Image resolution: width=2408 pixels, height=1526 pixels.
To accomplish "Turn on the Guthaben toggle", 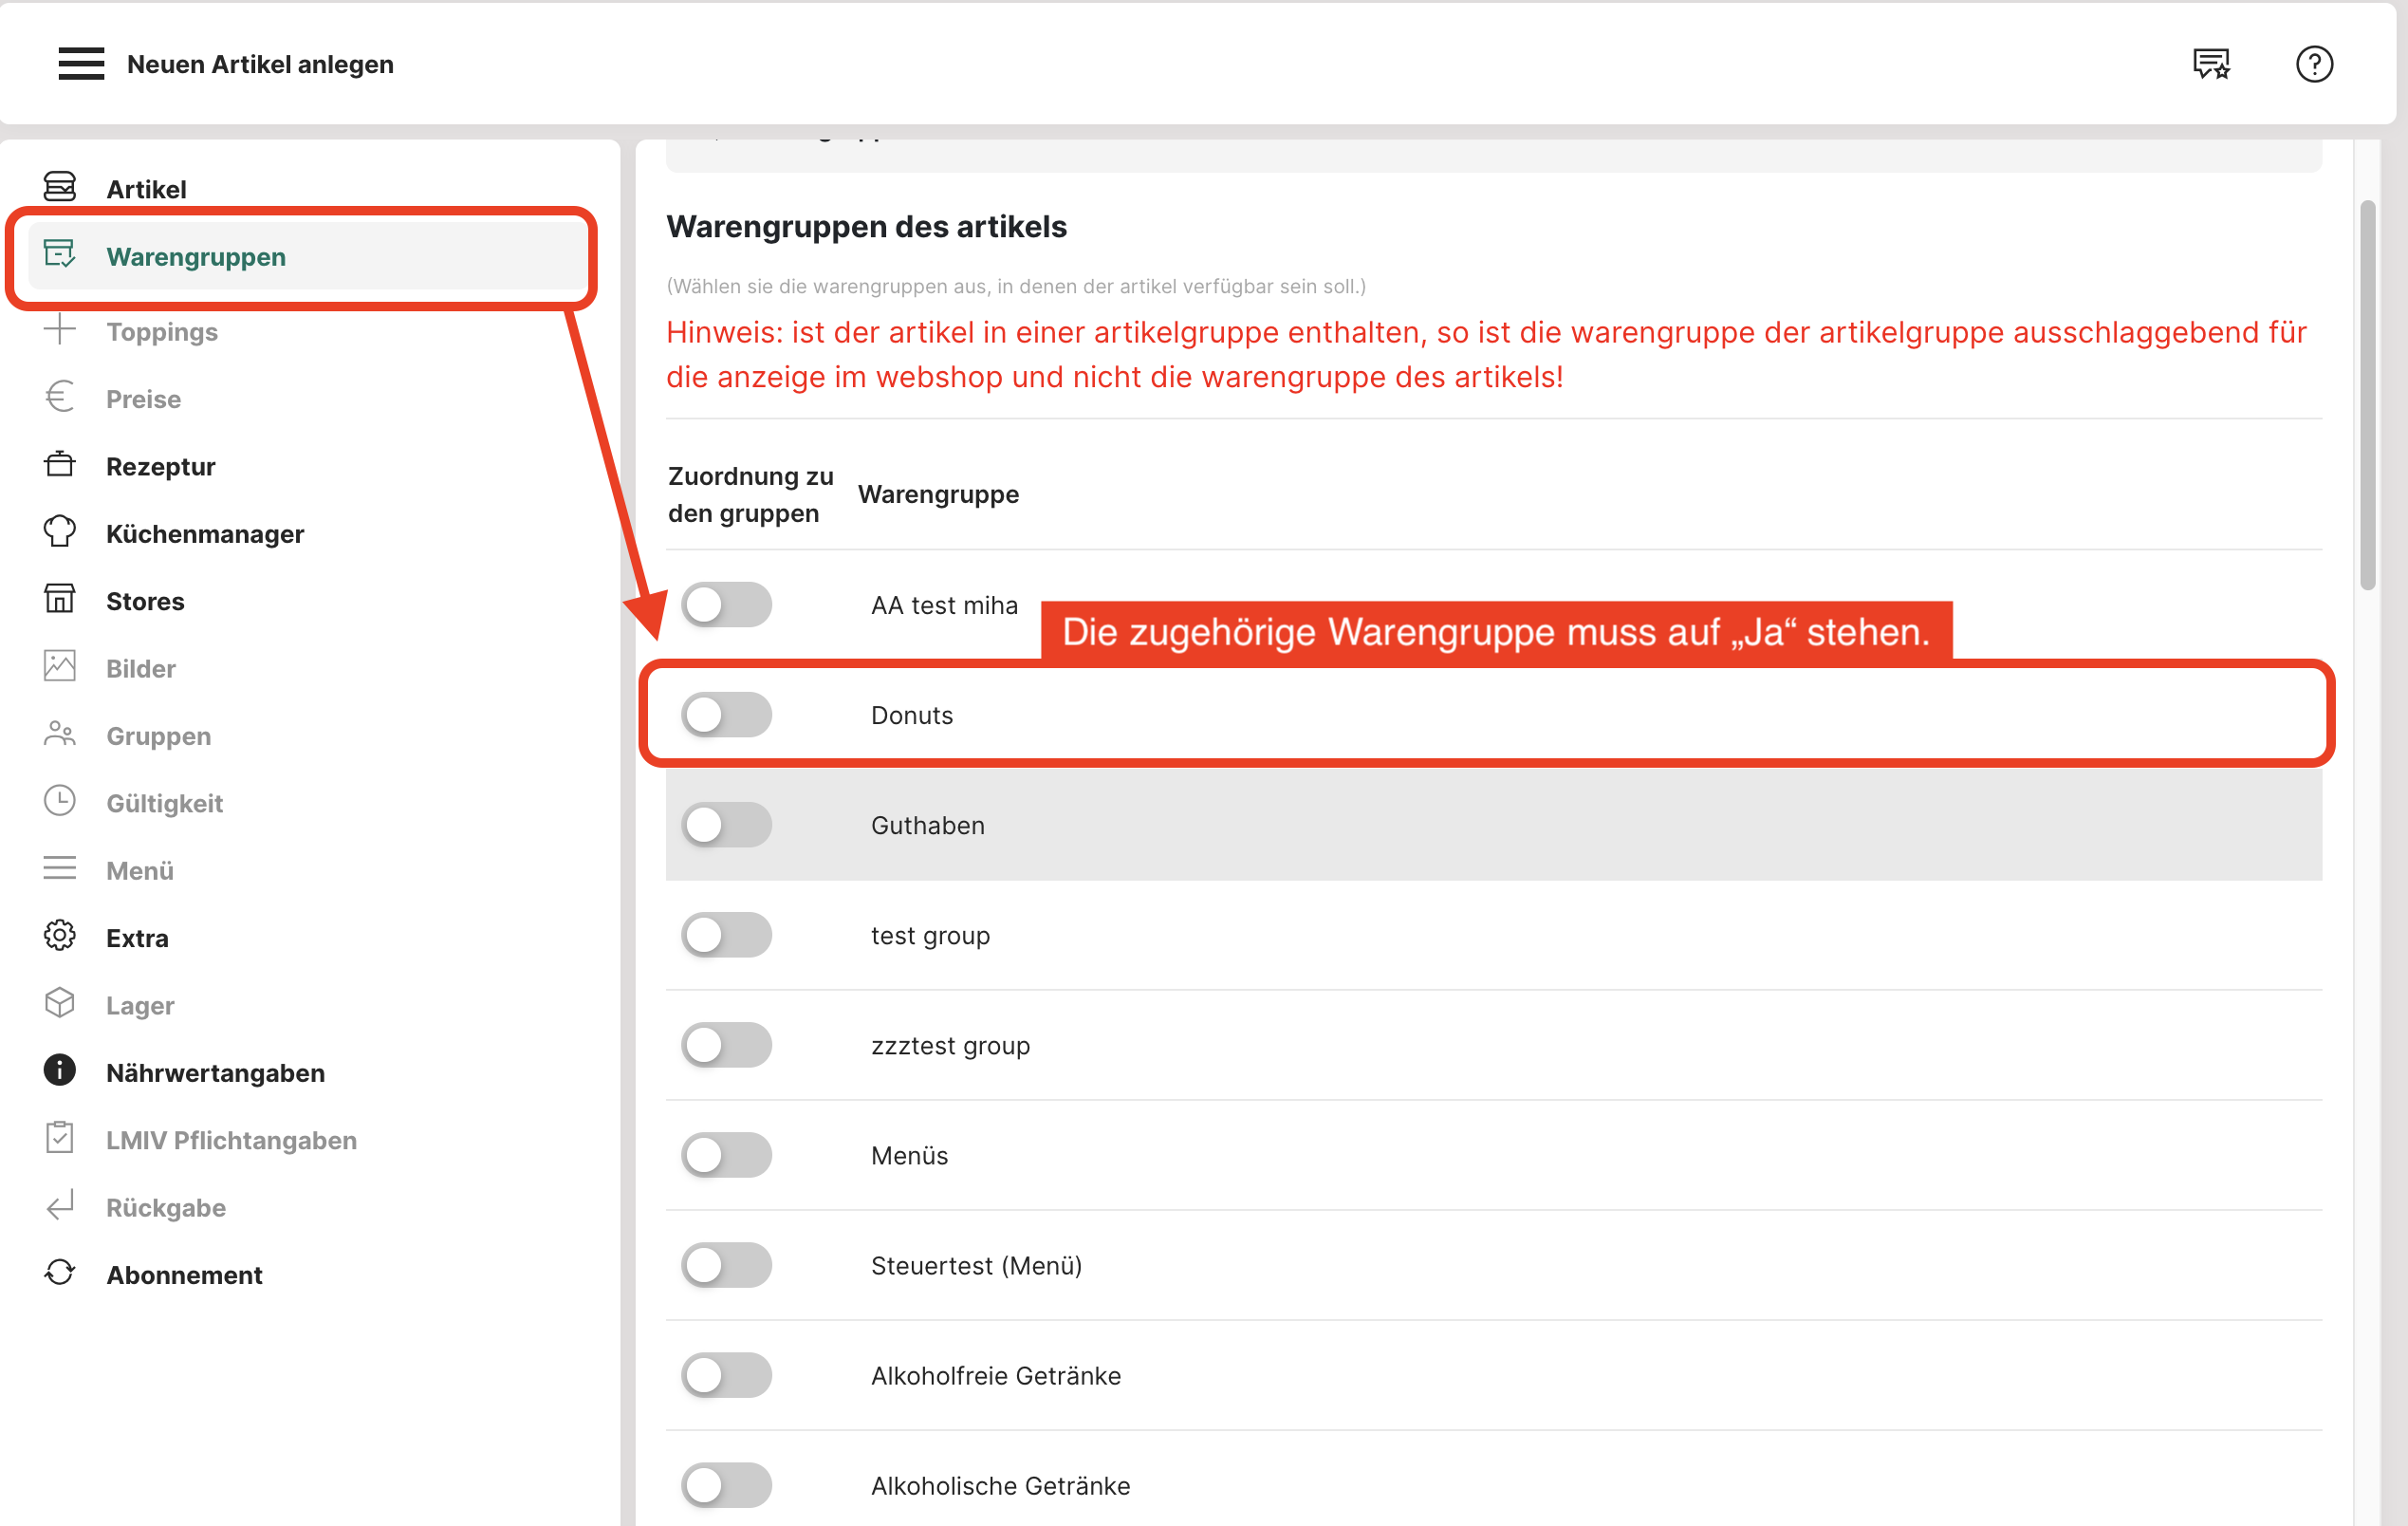I will coord(726,825).
